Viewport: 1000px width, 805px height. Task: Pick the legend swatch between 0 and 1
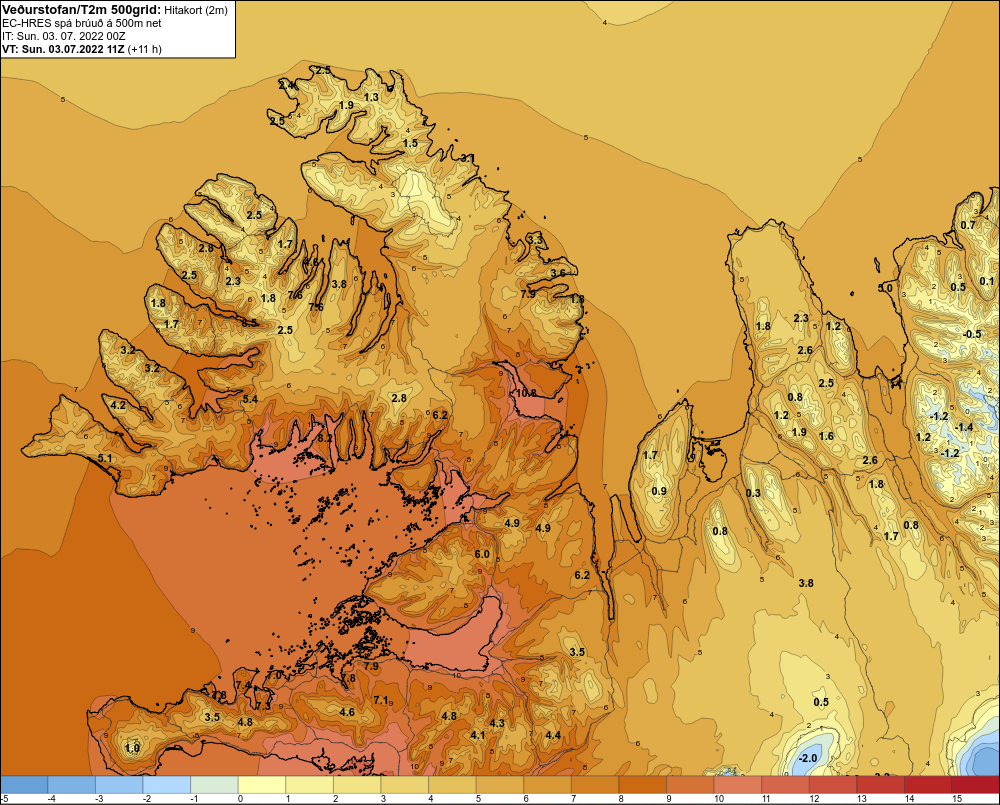pos(262,784)
